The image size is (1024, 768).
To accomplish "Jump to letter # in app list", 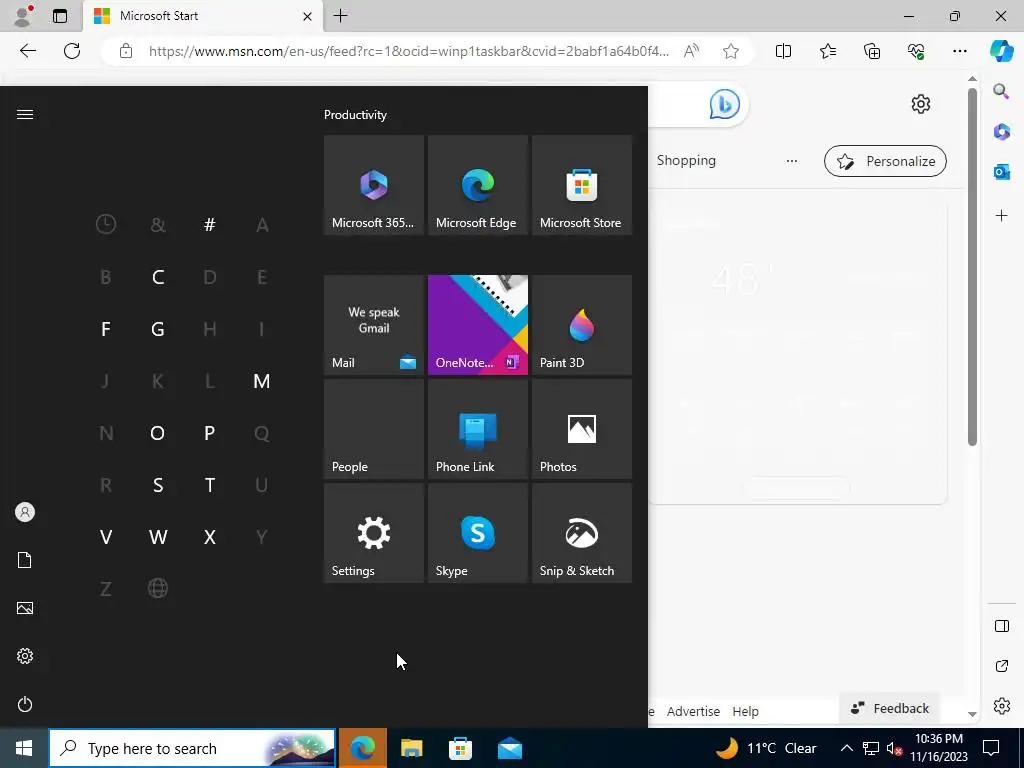I will click(210, 225).
